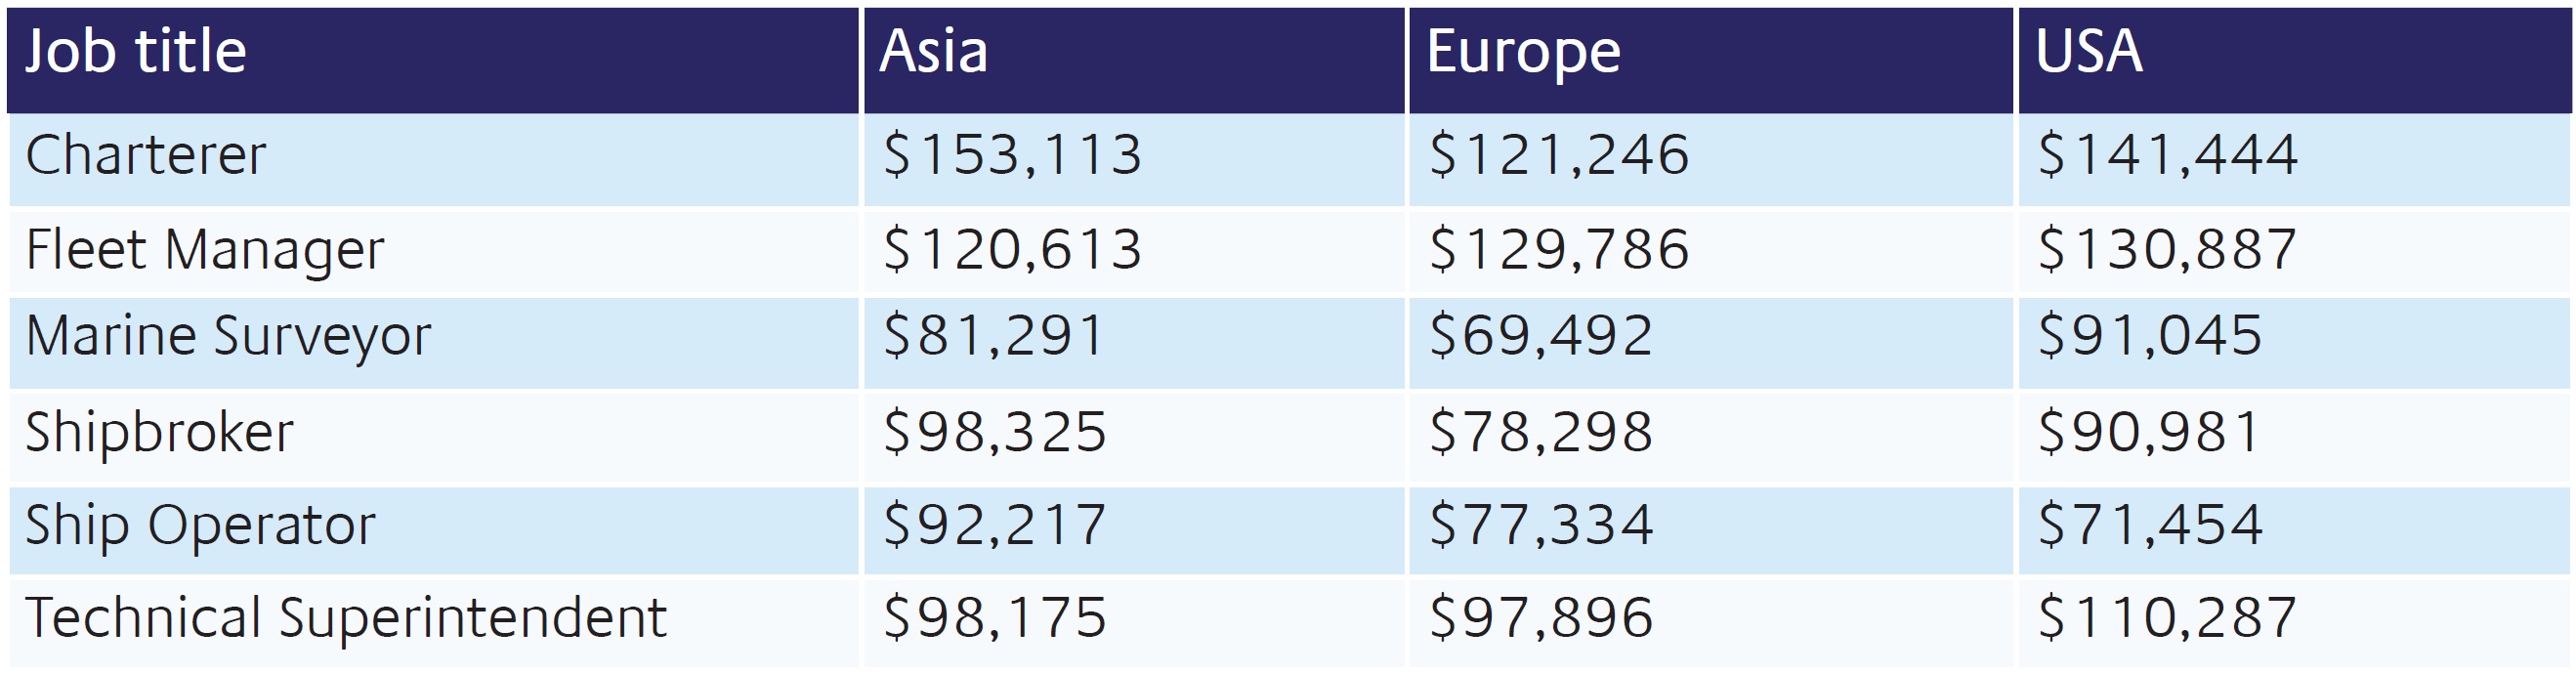Click the Marine Surveyor USA value $91,045
The width and height of the screenshot is (2576, 674).
click(x=2150, y=336)
